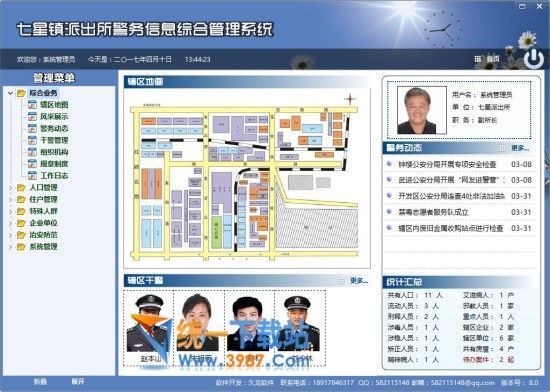This screenshot has height=392, width=550.
Task: Click 工作日志 icon in sidebar
Action: tap(32, 175)
